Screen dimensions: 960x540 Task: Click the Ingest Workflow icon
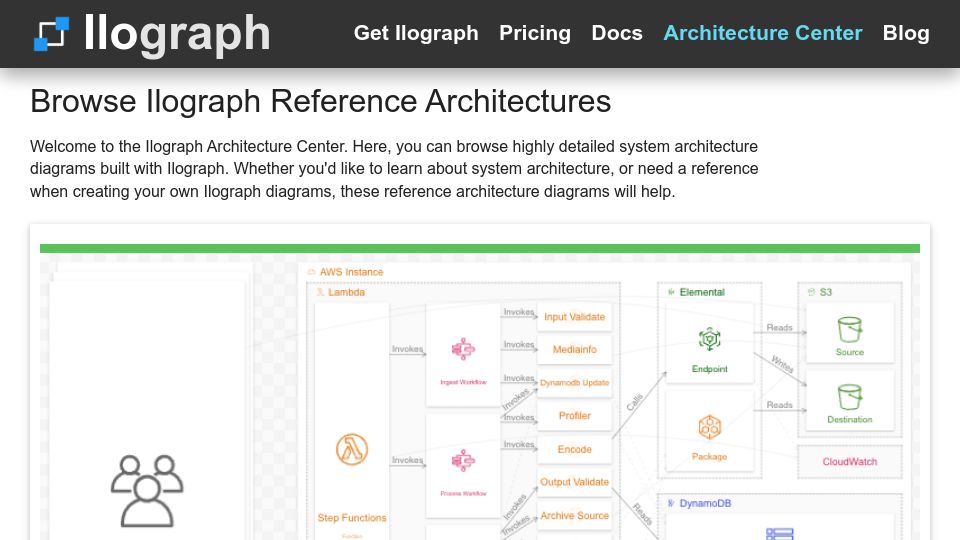click(x=463, y=349)
